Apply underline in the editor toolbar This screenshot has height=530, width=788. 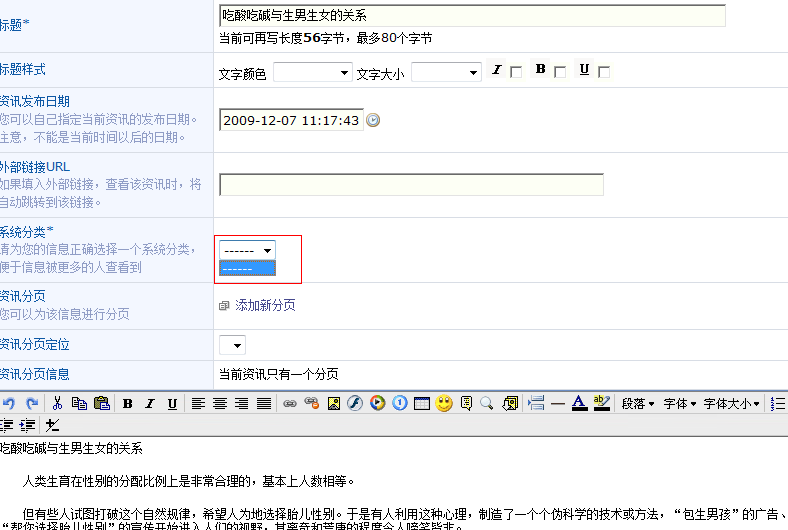[x=172, y=403]
